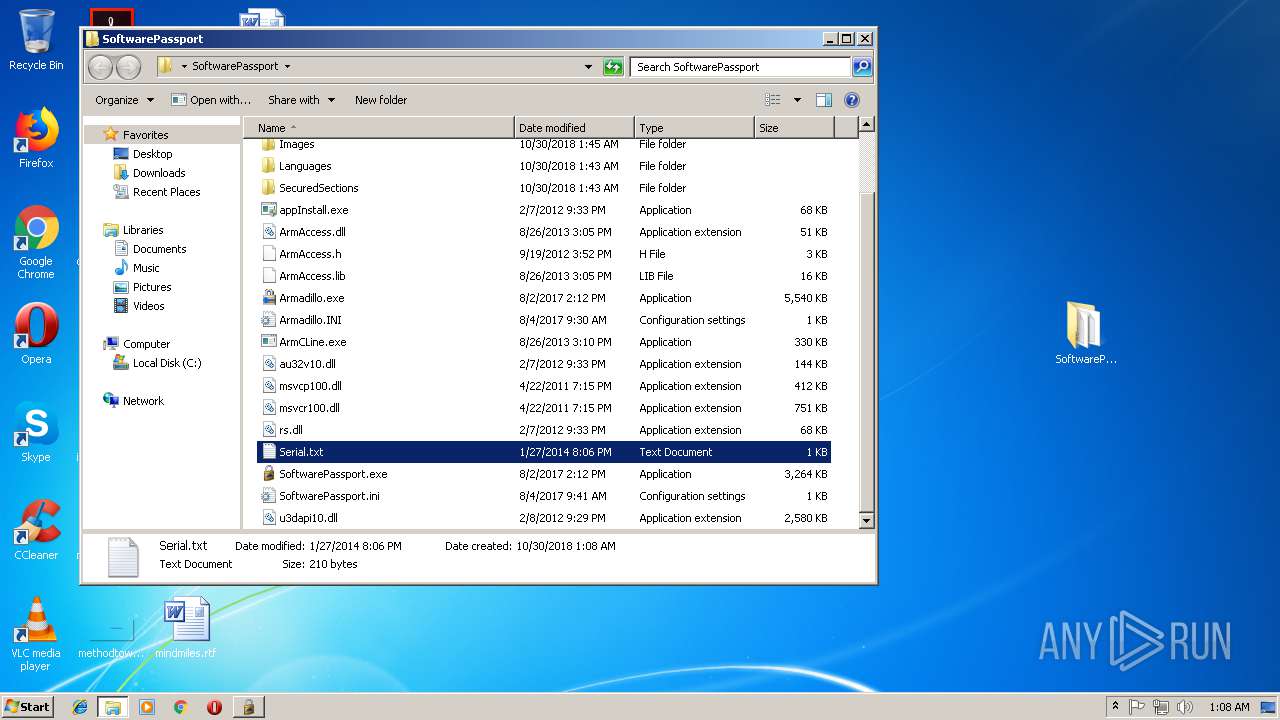Open VLC media player desktop icon

(36, 634)
